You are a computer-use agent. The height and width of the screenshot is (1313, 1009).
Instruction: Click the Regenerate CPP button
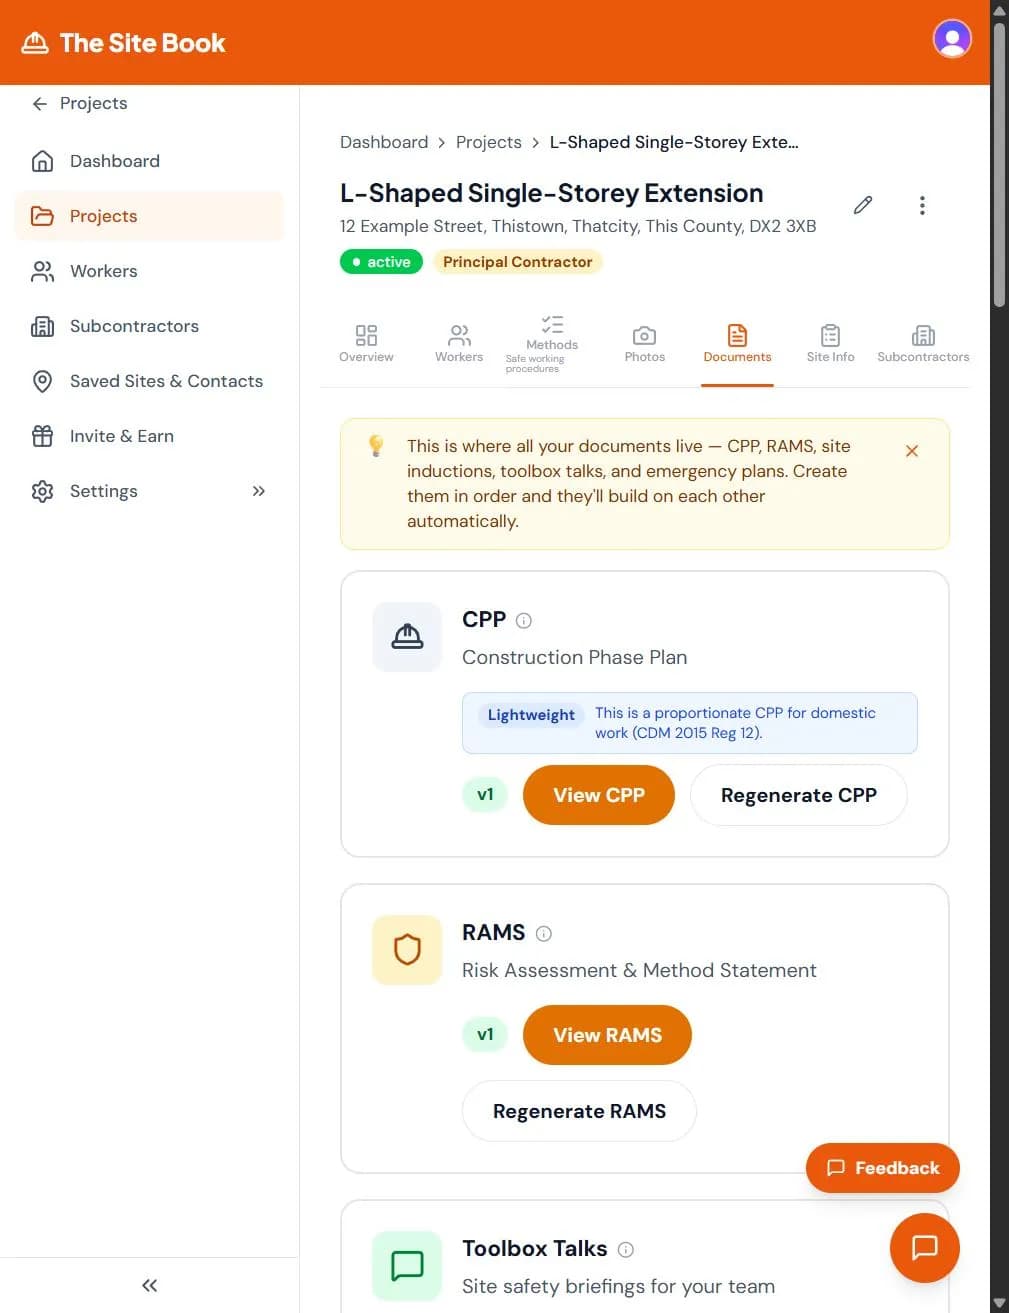pos(797,795)
